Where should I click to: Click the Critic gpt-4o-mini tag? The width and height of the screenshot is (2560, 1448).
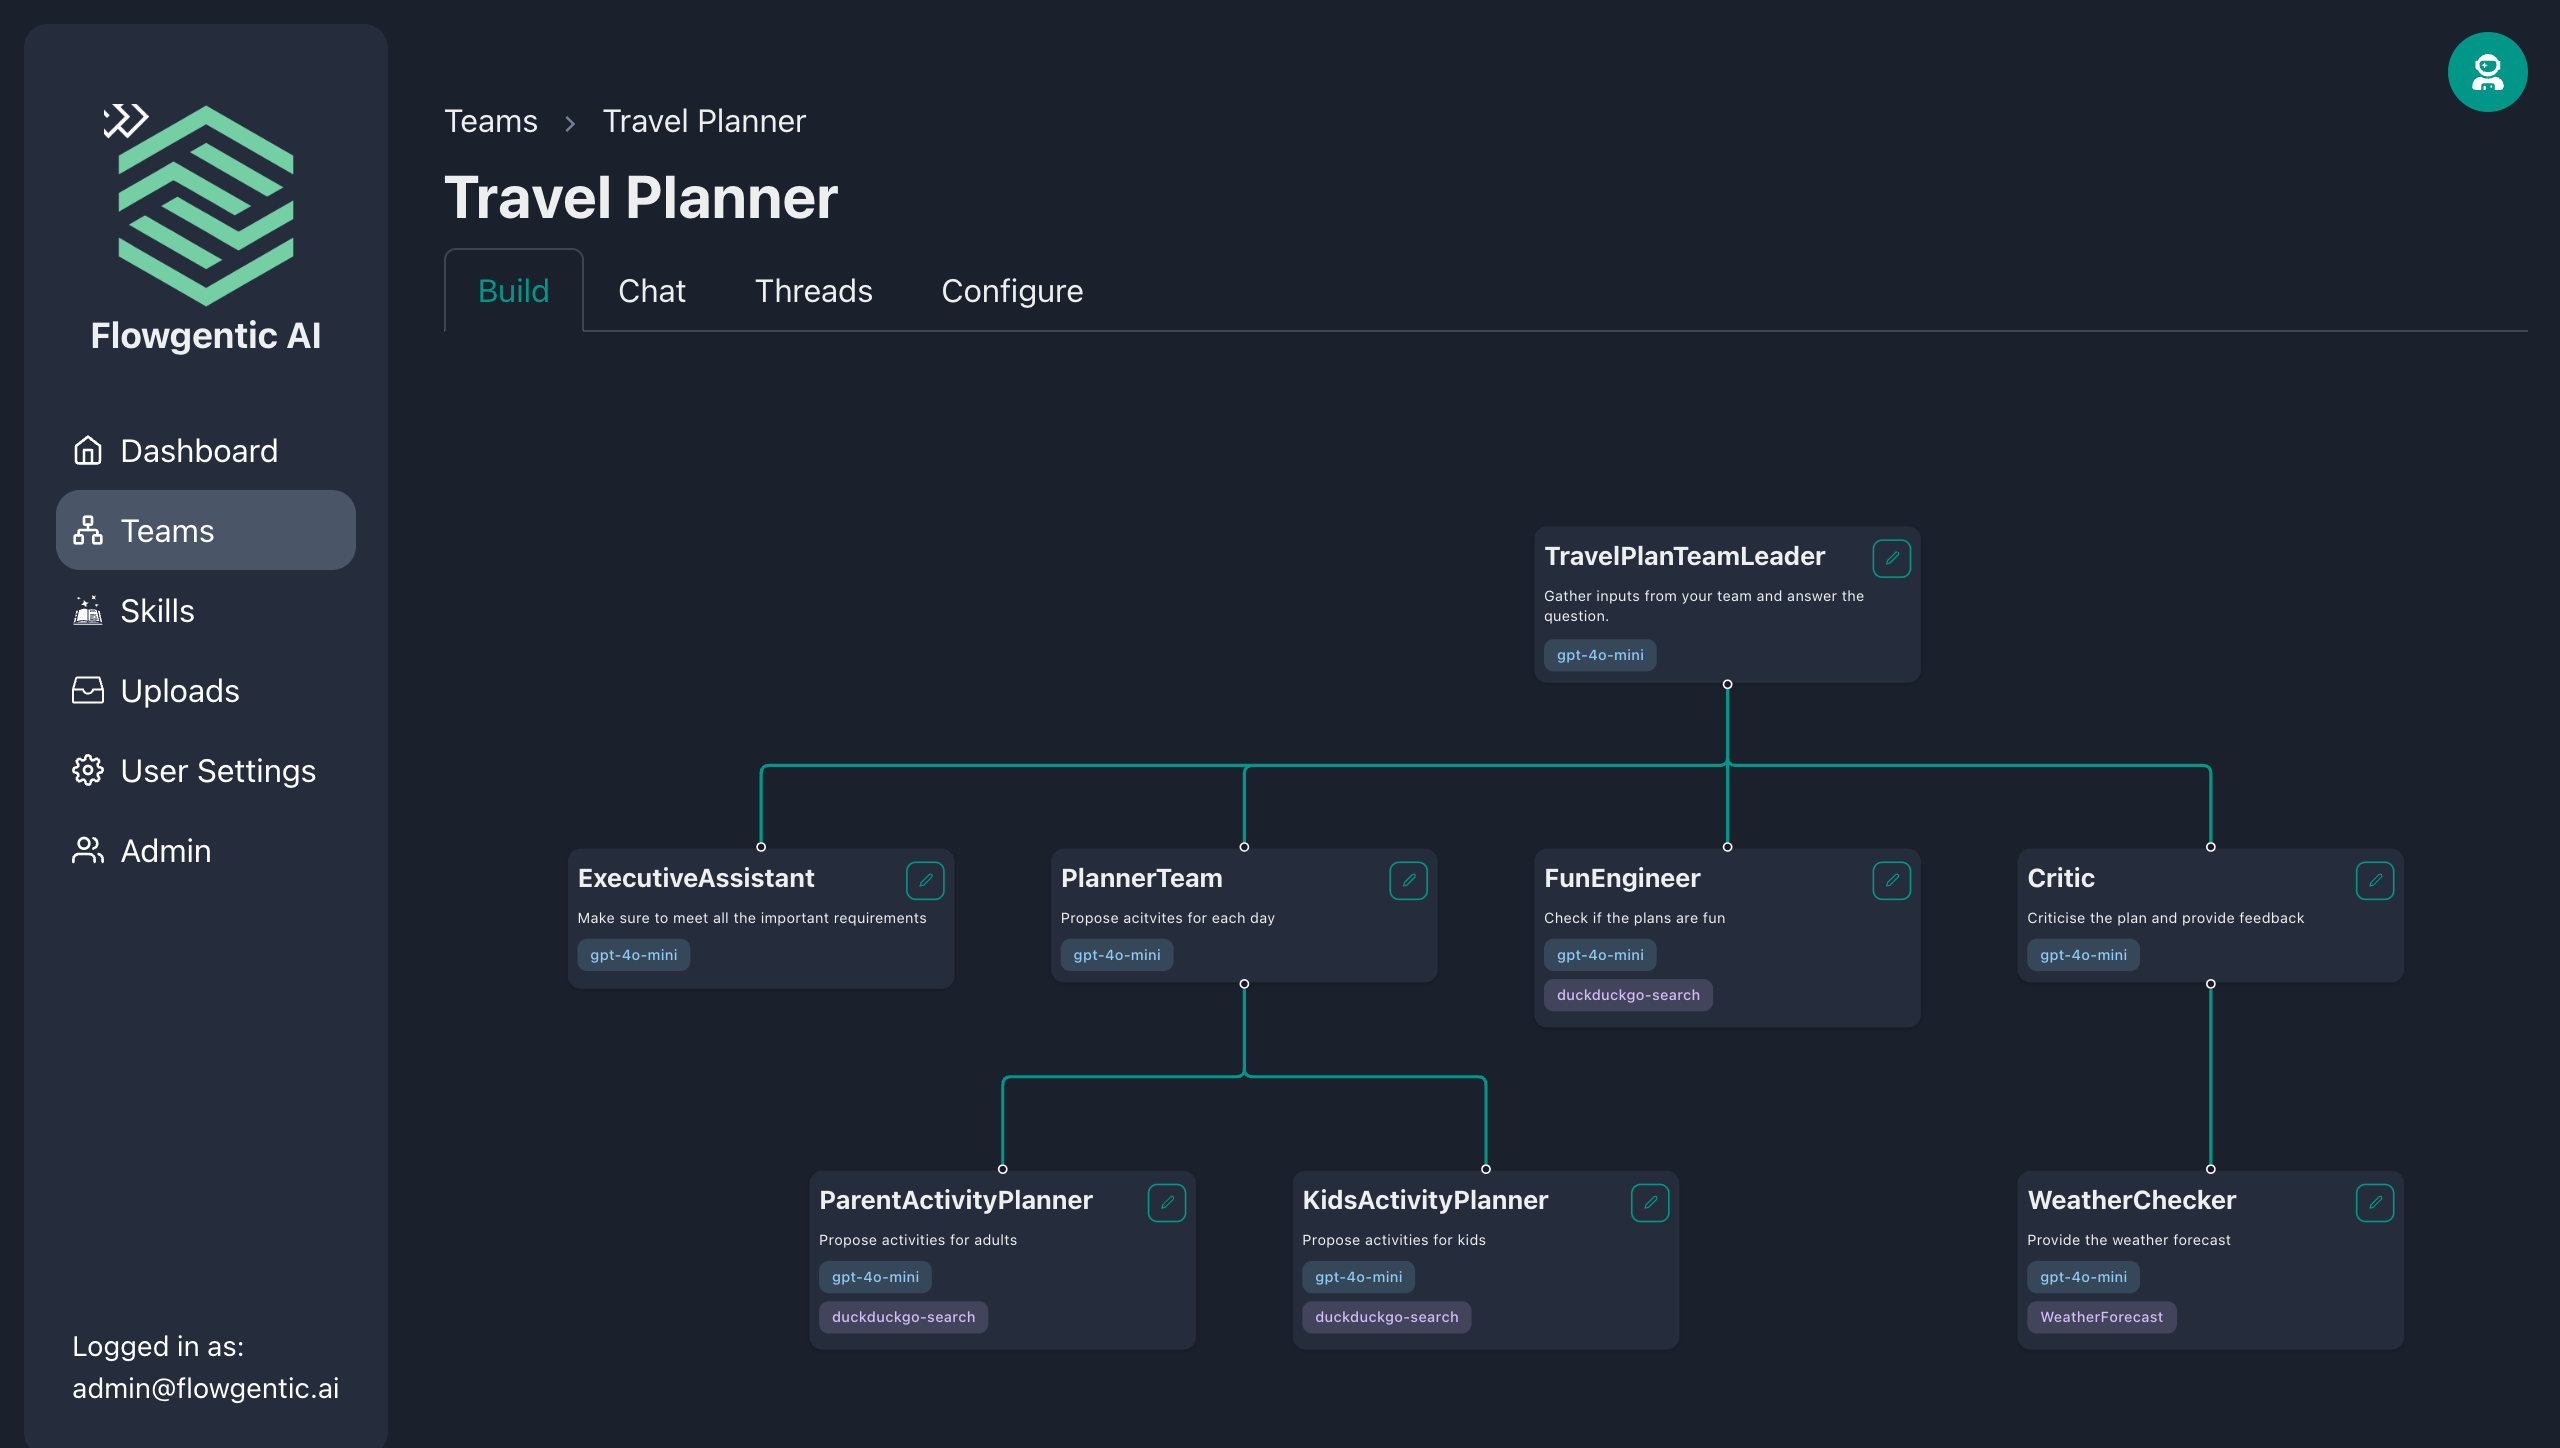[2083, 955]
